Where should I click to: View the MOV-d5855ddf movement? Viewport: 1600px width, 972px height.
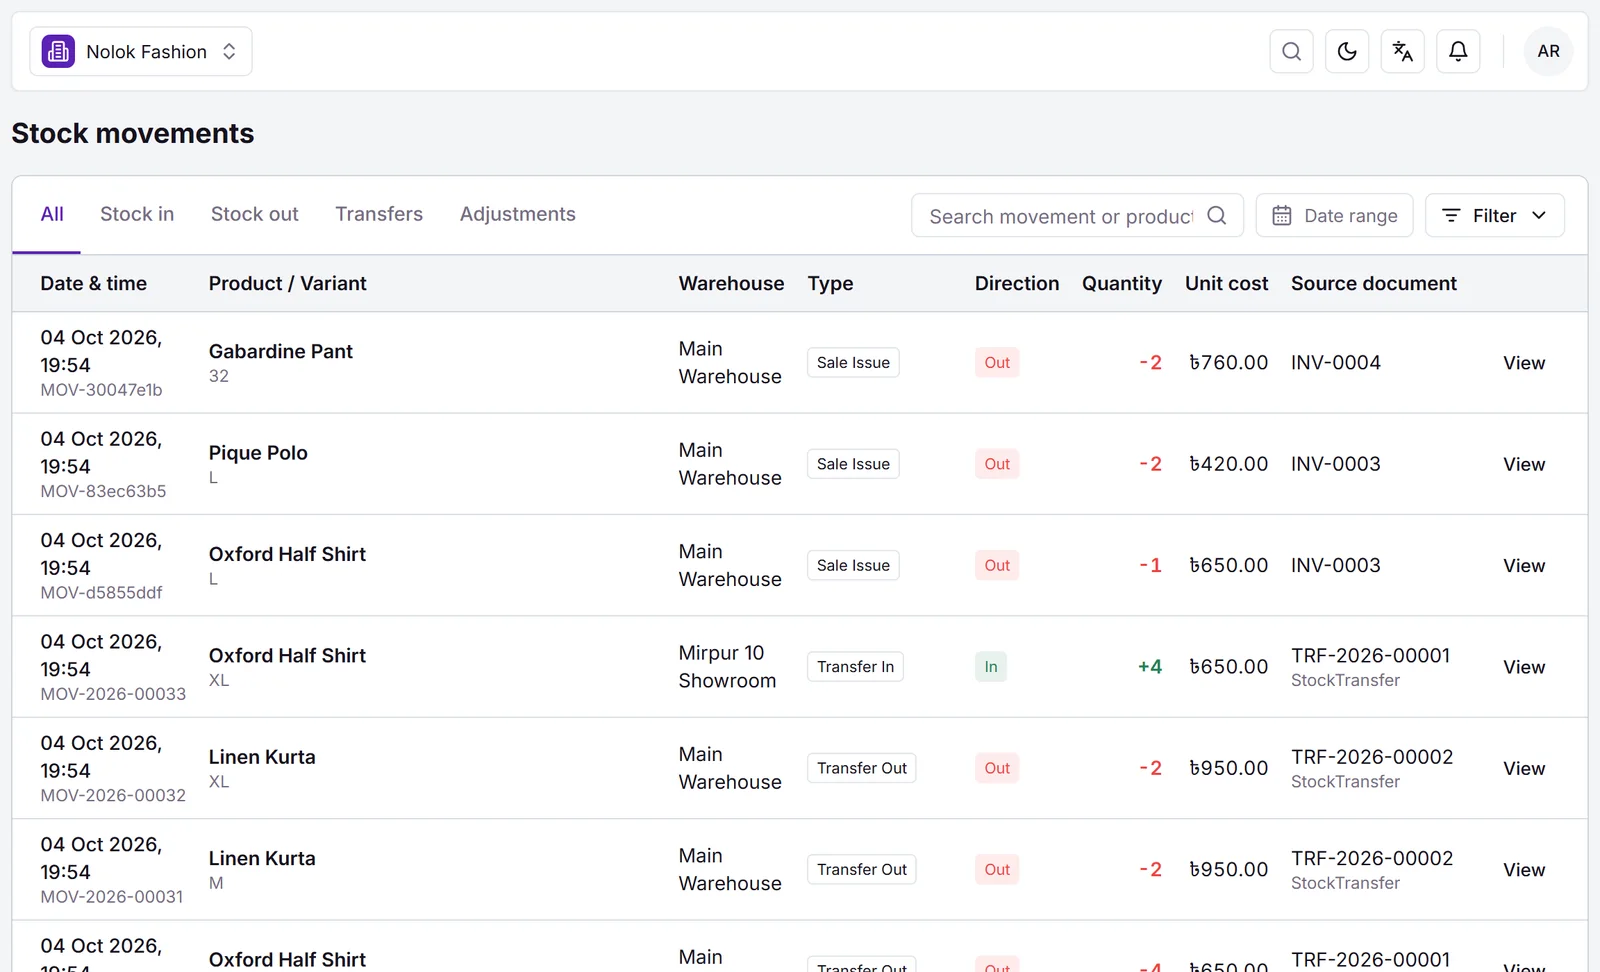pos(1524,565)
